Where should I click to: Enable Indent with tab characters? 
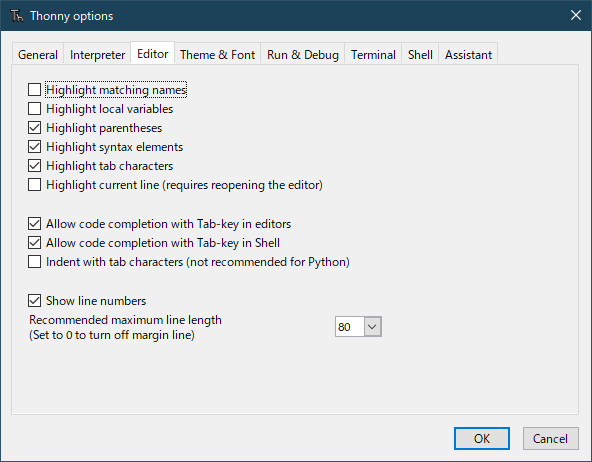(x=34, y=262)
